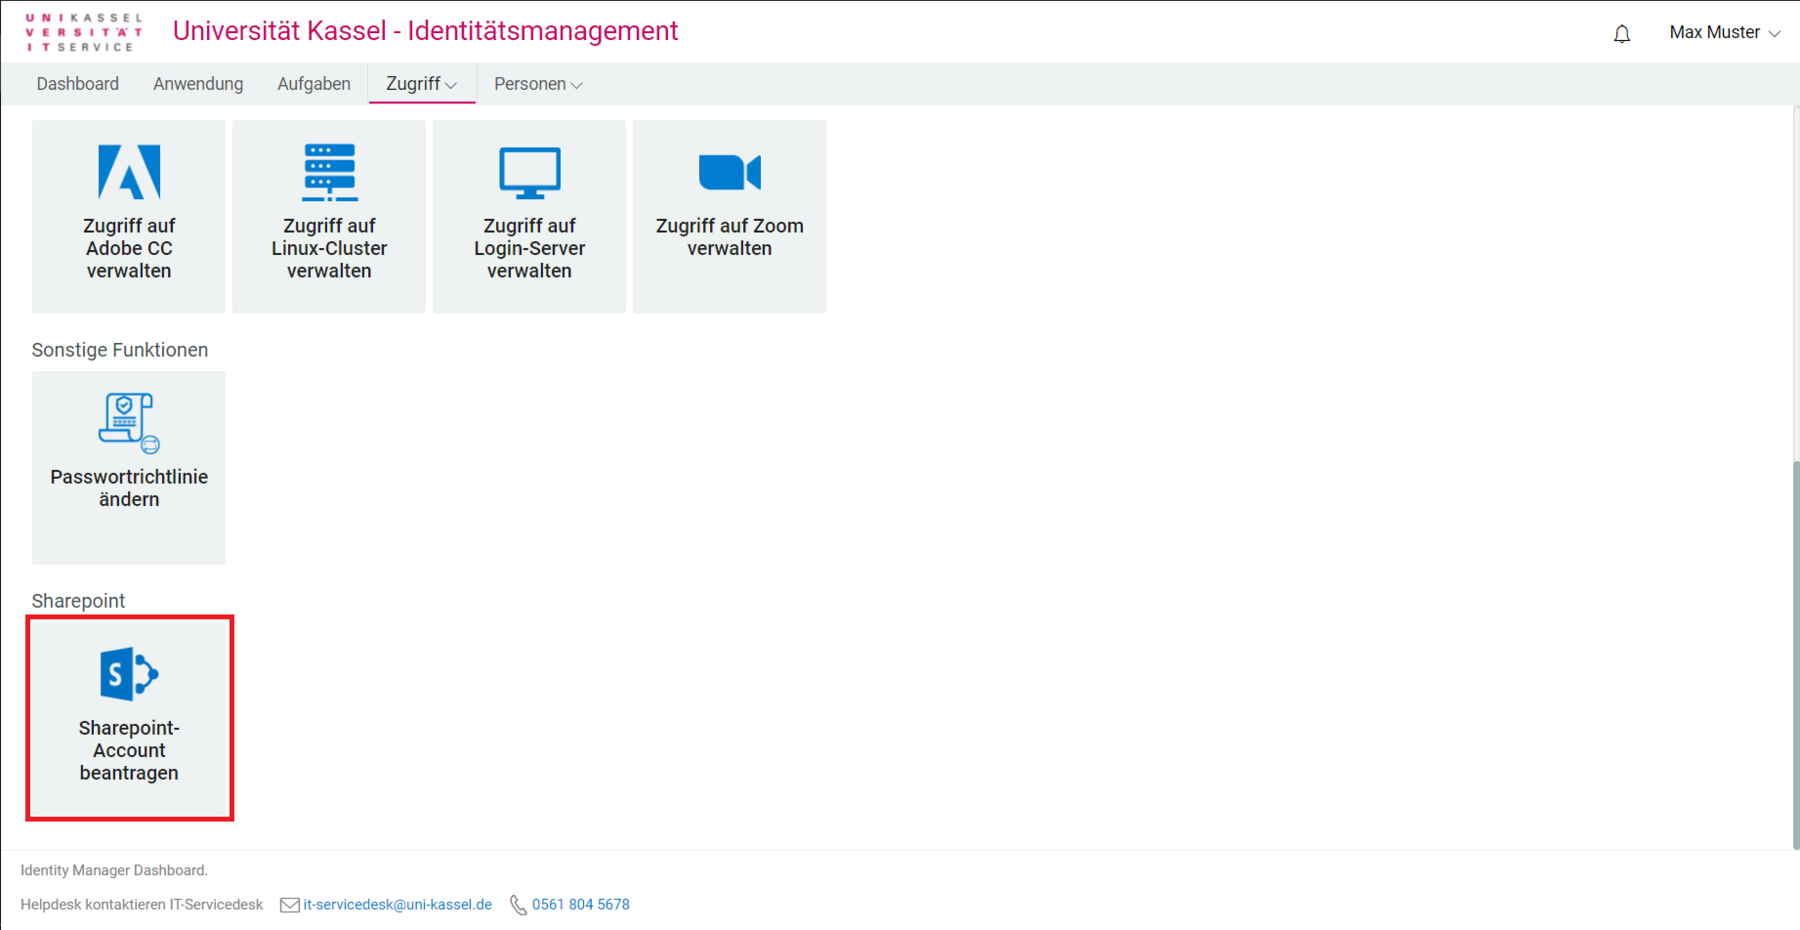This screenshot has width=1800, height=930.
Task: Switch to the Anwendung tab
Action: point(198,84)
